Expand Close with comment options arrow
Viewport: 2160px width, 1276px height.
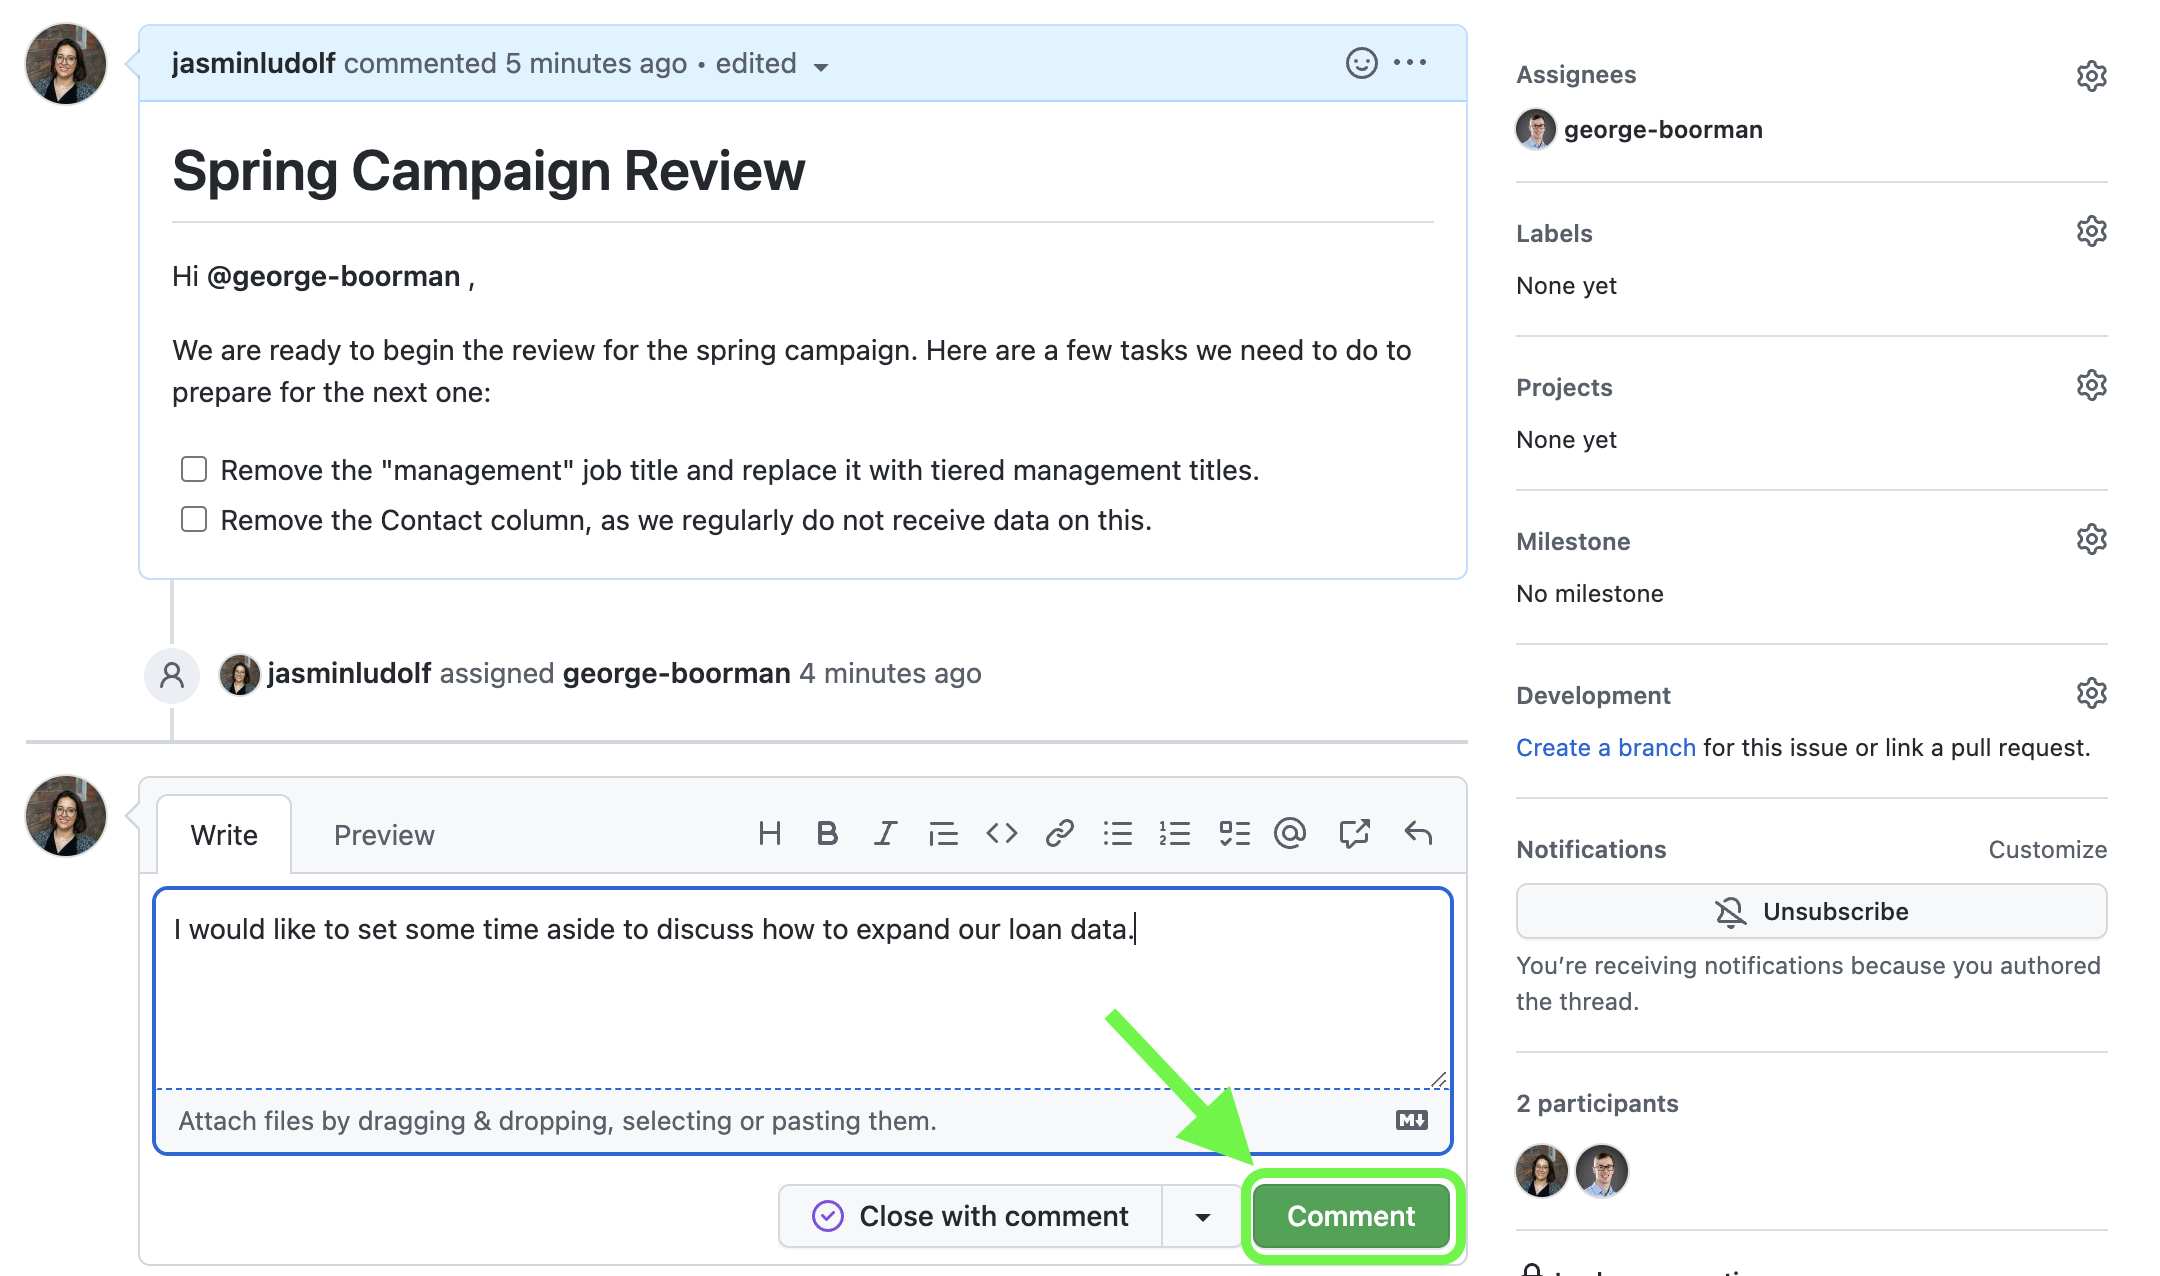click(1202, 1216)
